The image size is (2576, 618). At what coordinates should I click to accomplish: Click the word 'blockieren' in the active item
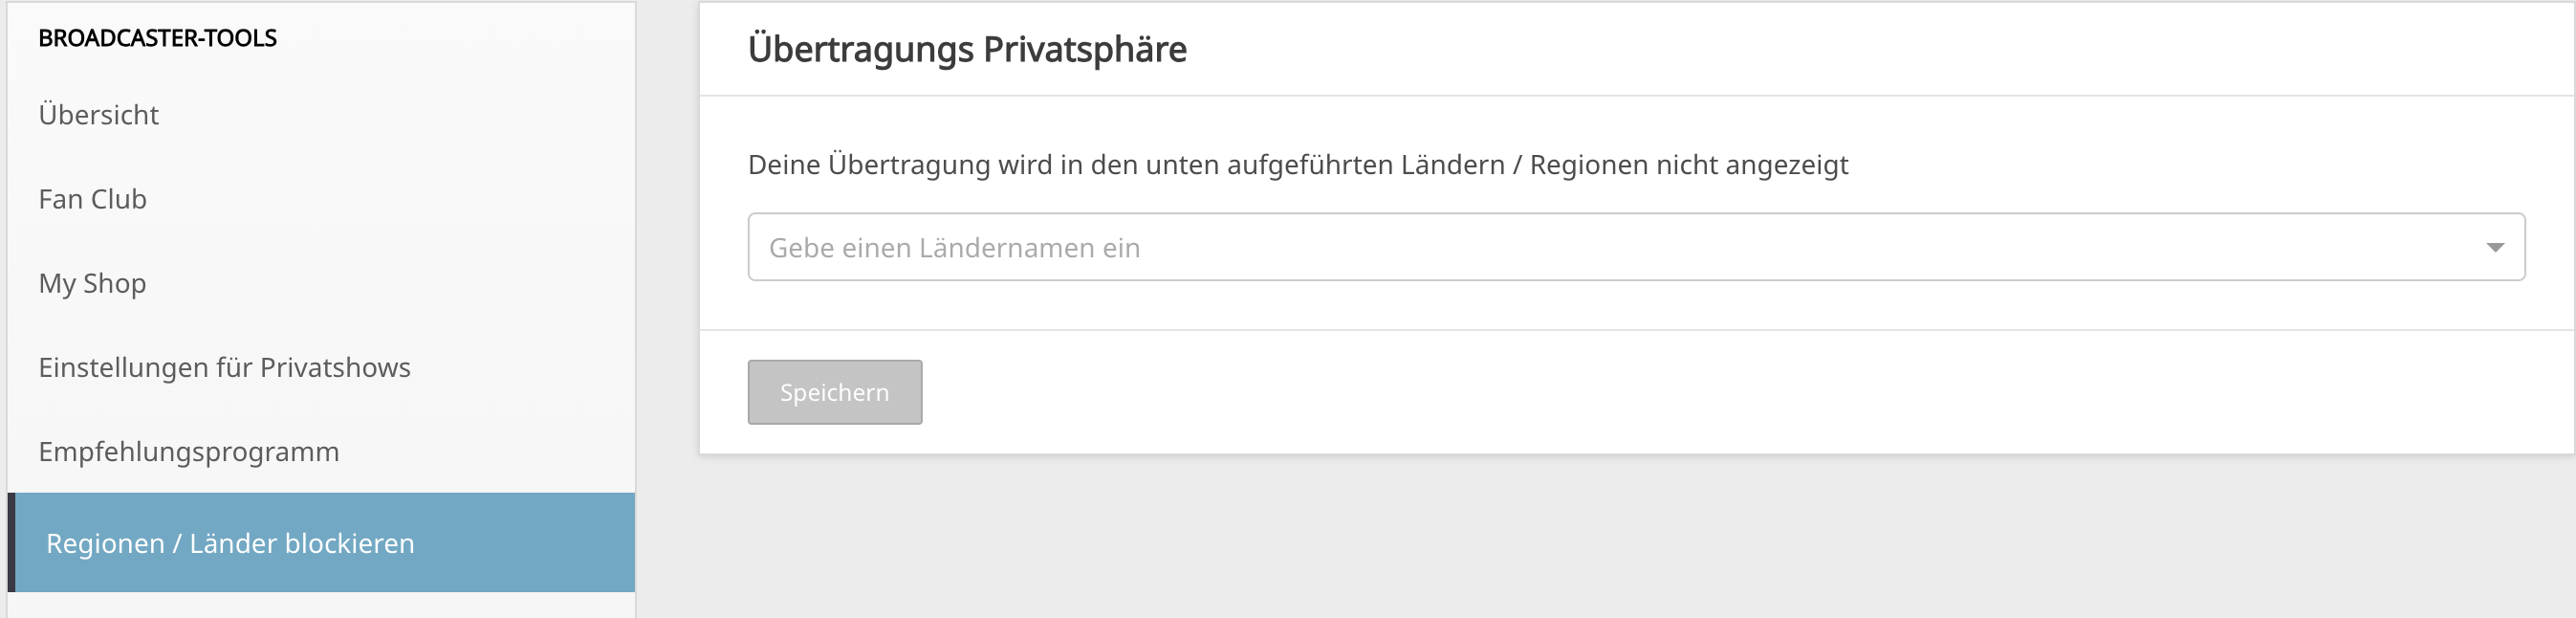[350, 543]
